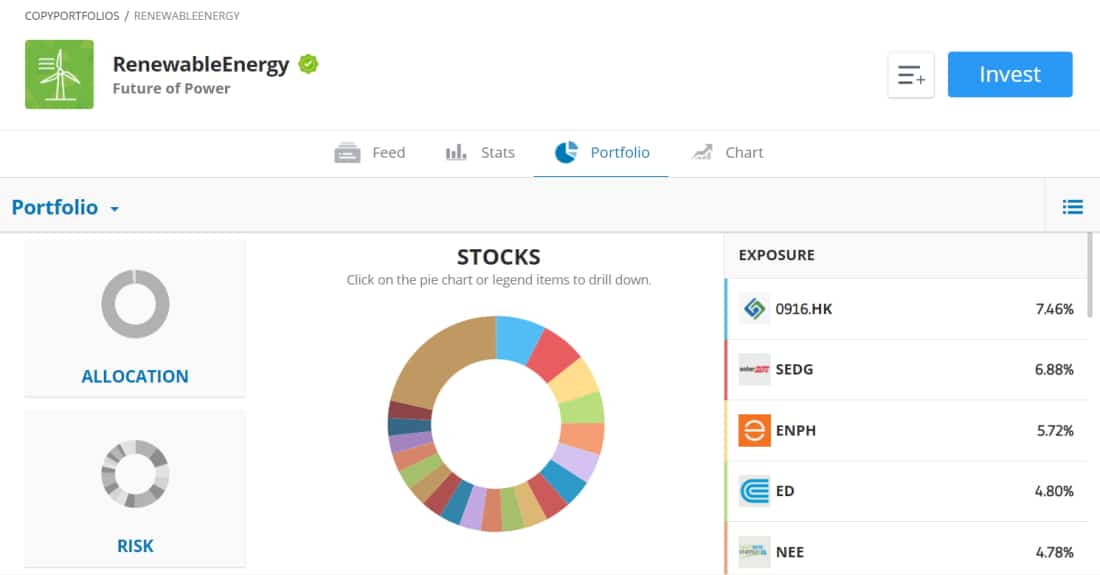Viewport: 1100px width, 575px height.
Task: Open the SEDG company logo
Action: (754, 370)
